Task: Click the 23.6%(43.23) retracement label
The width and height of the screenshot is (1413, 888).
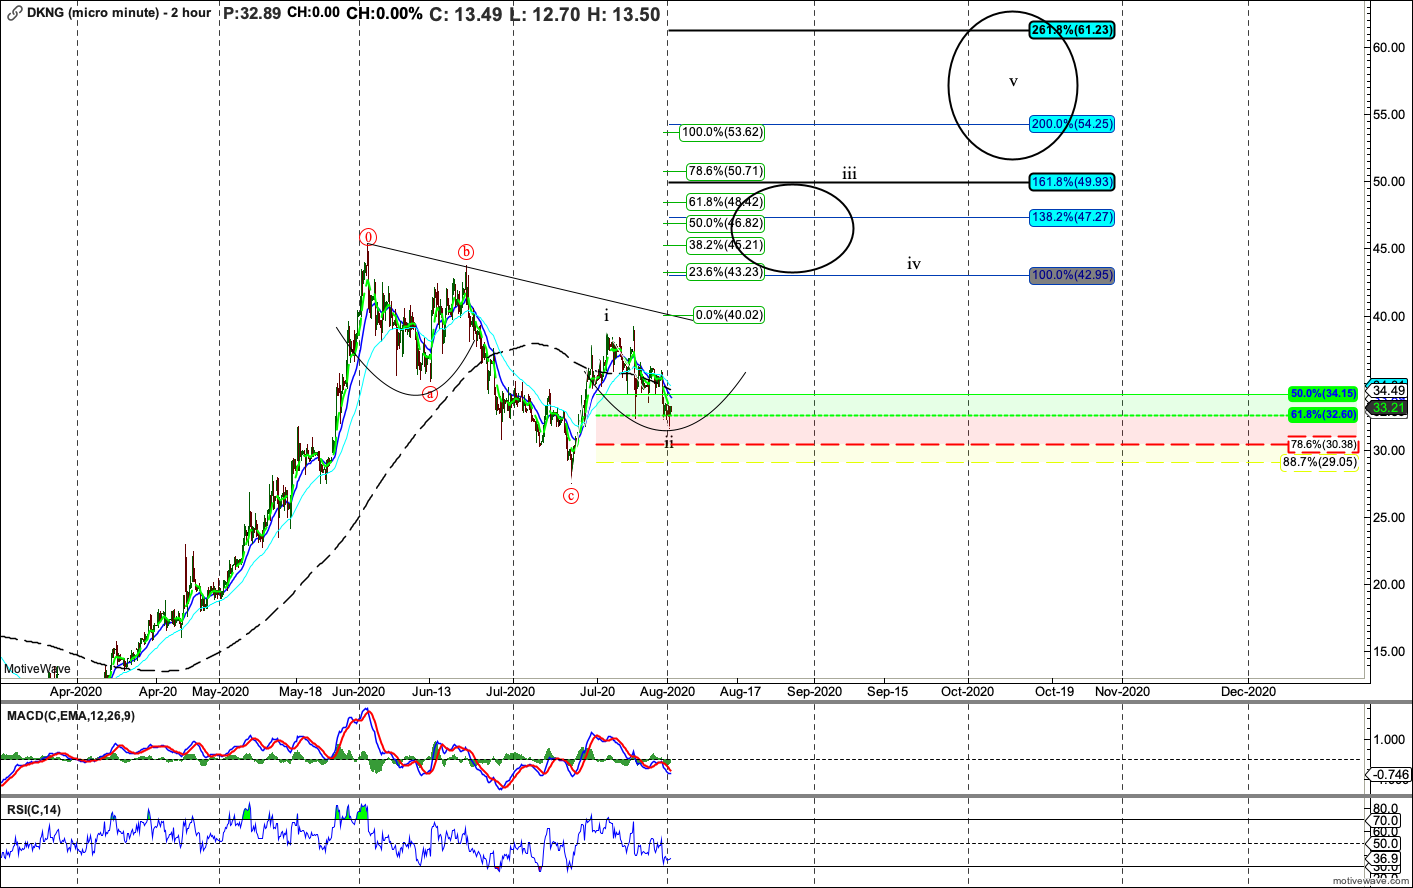Action: tap(725, 272)
